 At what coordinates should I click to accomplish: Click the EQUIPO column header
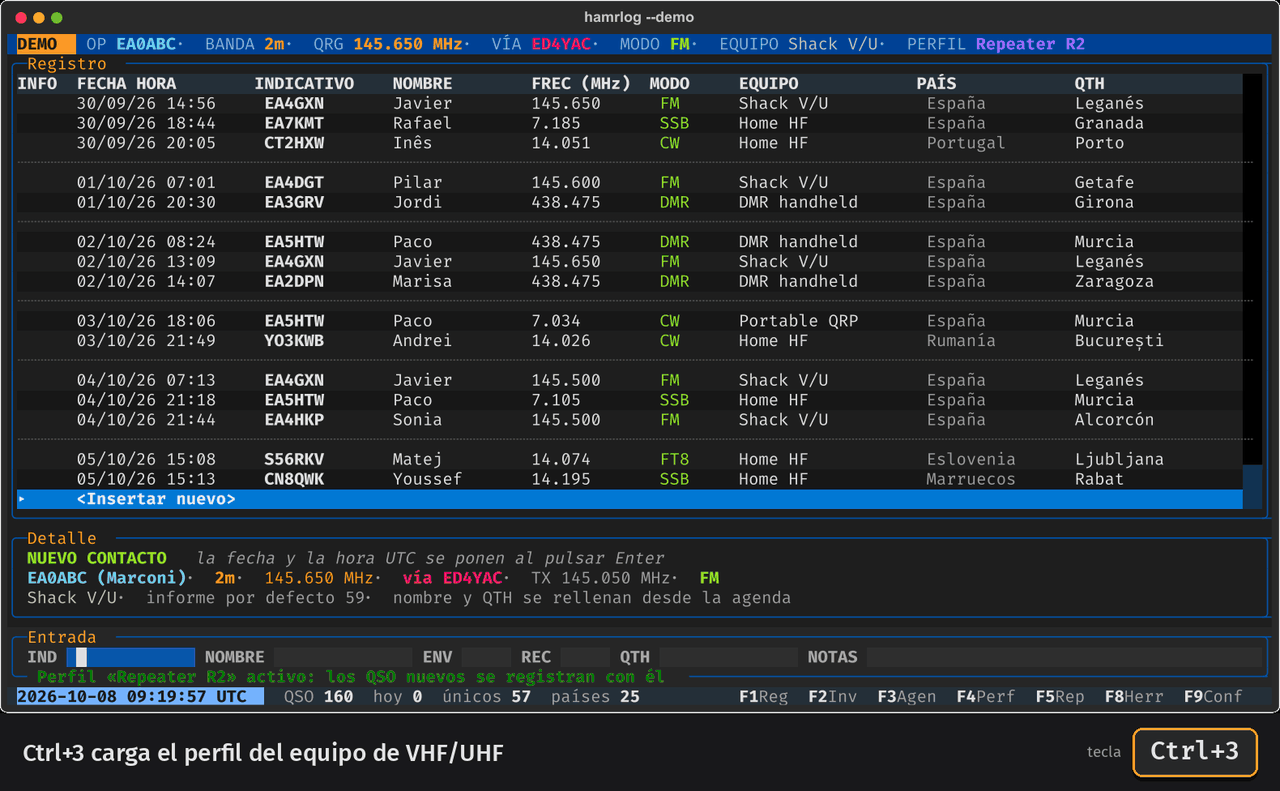[x=768, y=84]
